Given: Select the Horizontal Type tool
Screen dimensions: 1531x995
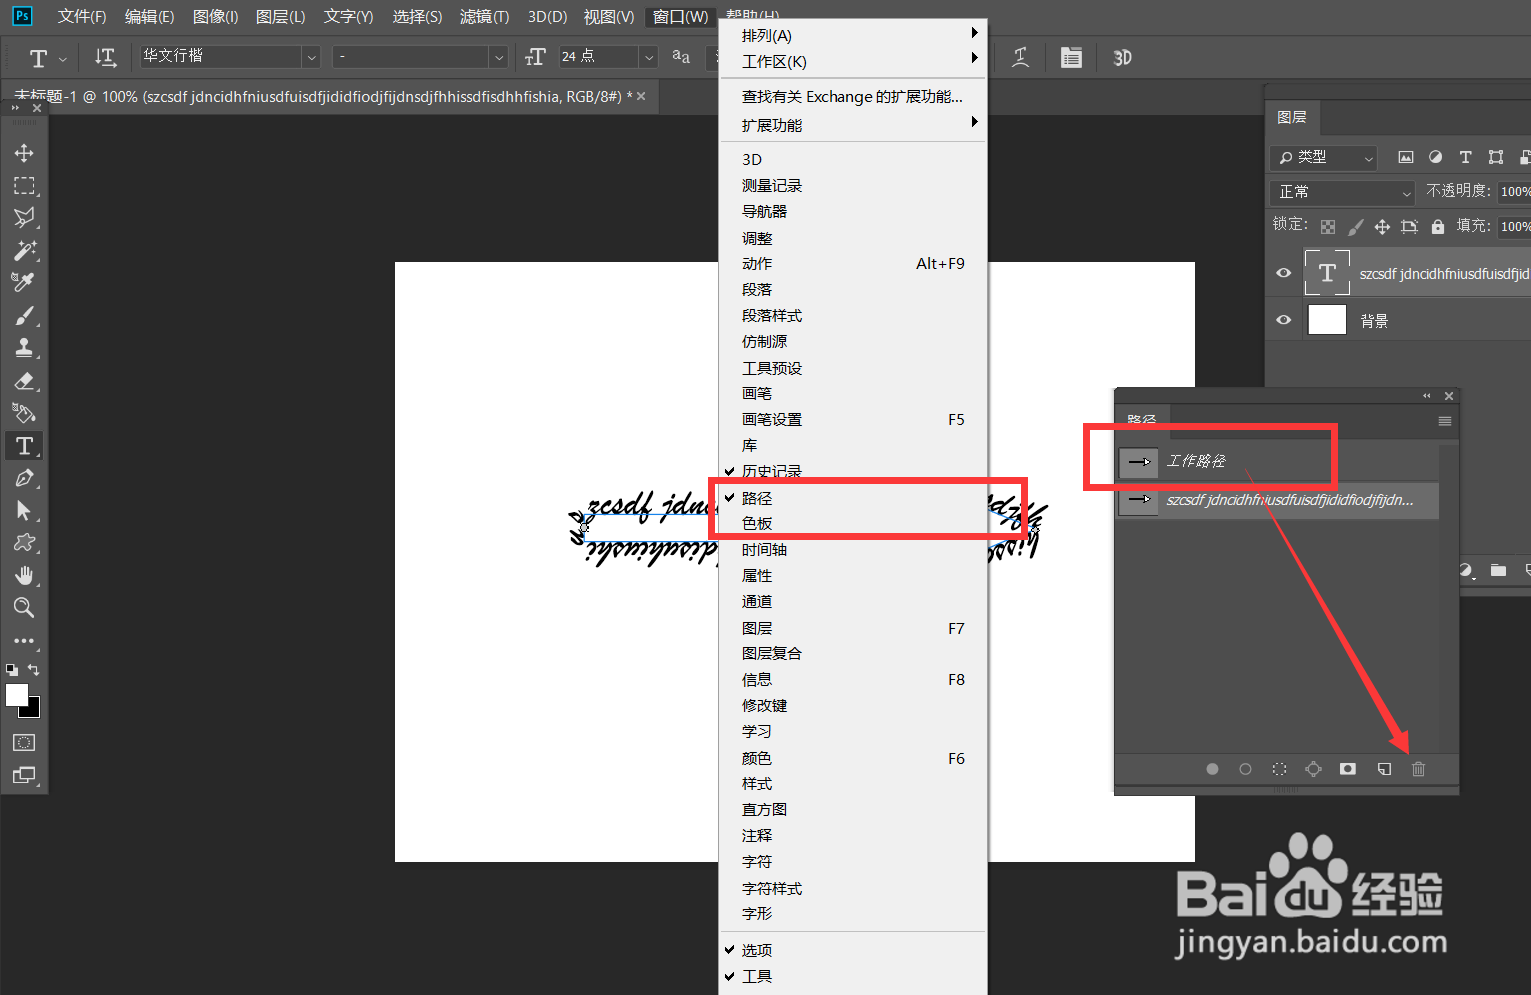Looking at the screenshot, I should (x=24, y=445).
